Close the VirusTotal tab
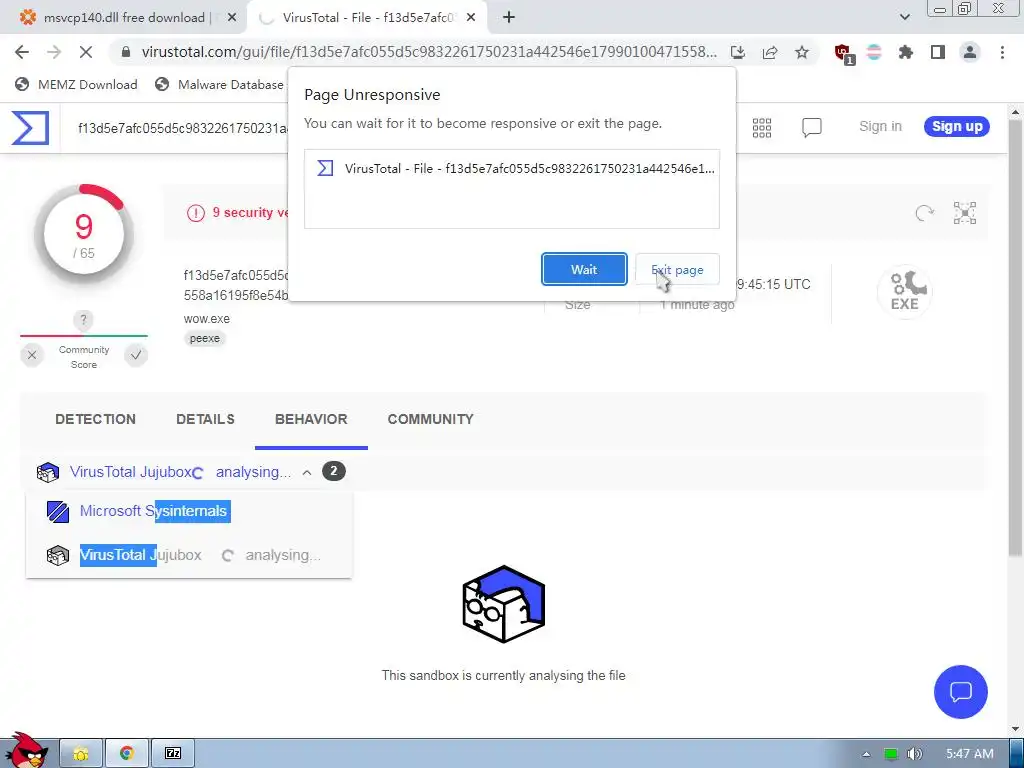1024x768 pixels. (471, 18)
